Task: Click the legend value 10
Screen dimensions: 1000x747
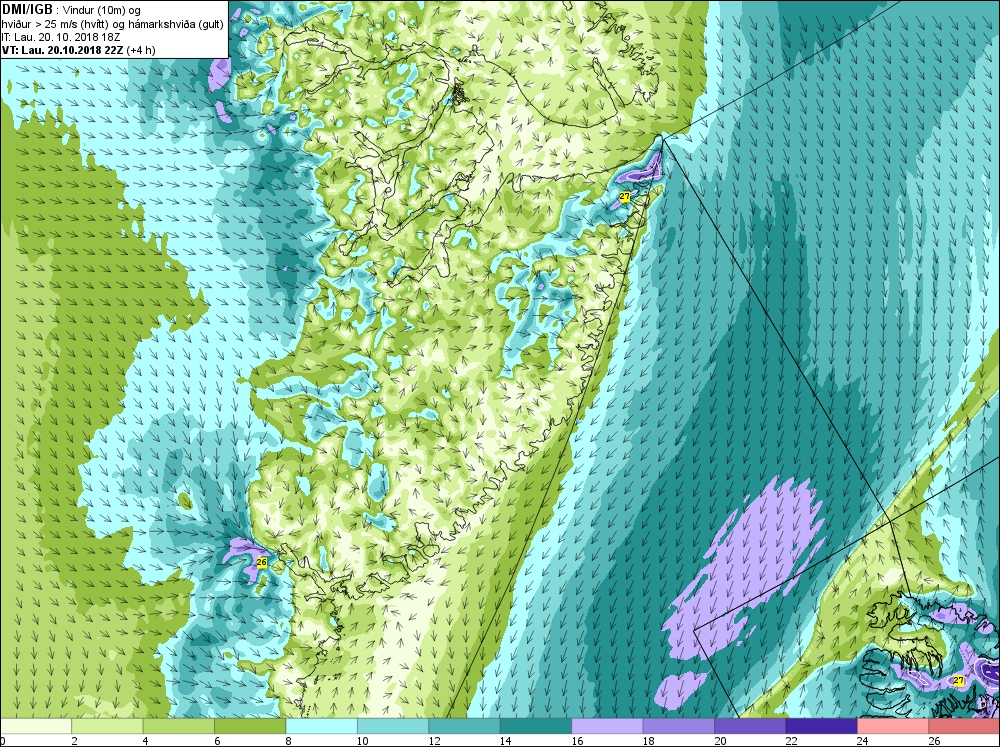Action: coord(362,741)
